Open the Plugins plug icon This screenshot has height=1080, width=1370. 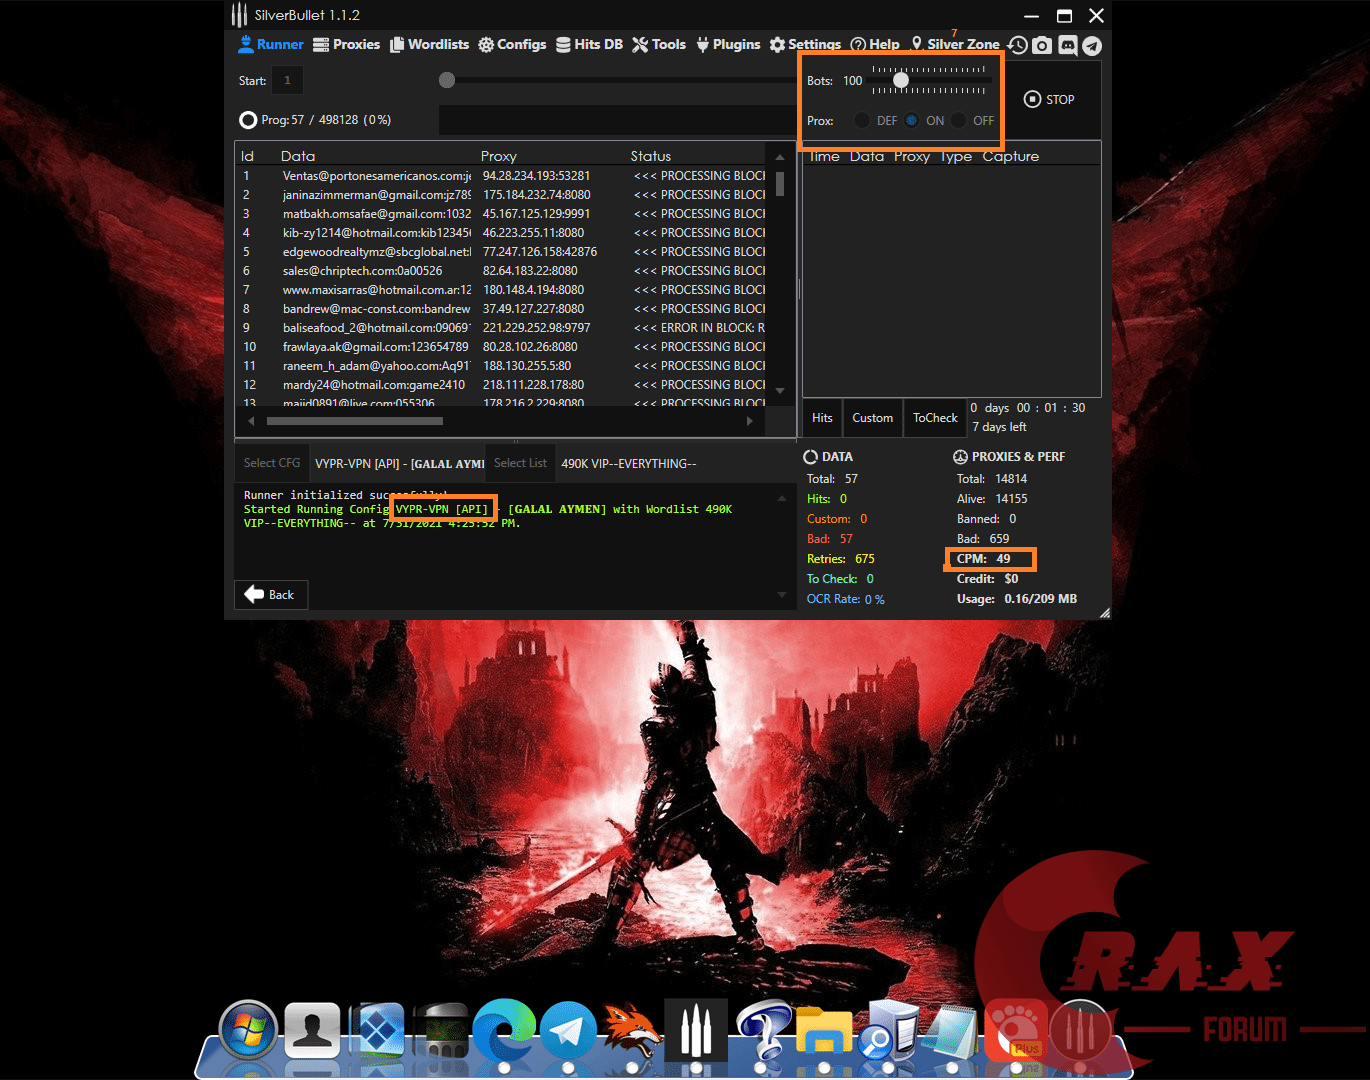point(703,45)
